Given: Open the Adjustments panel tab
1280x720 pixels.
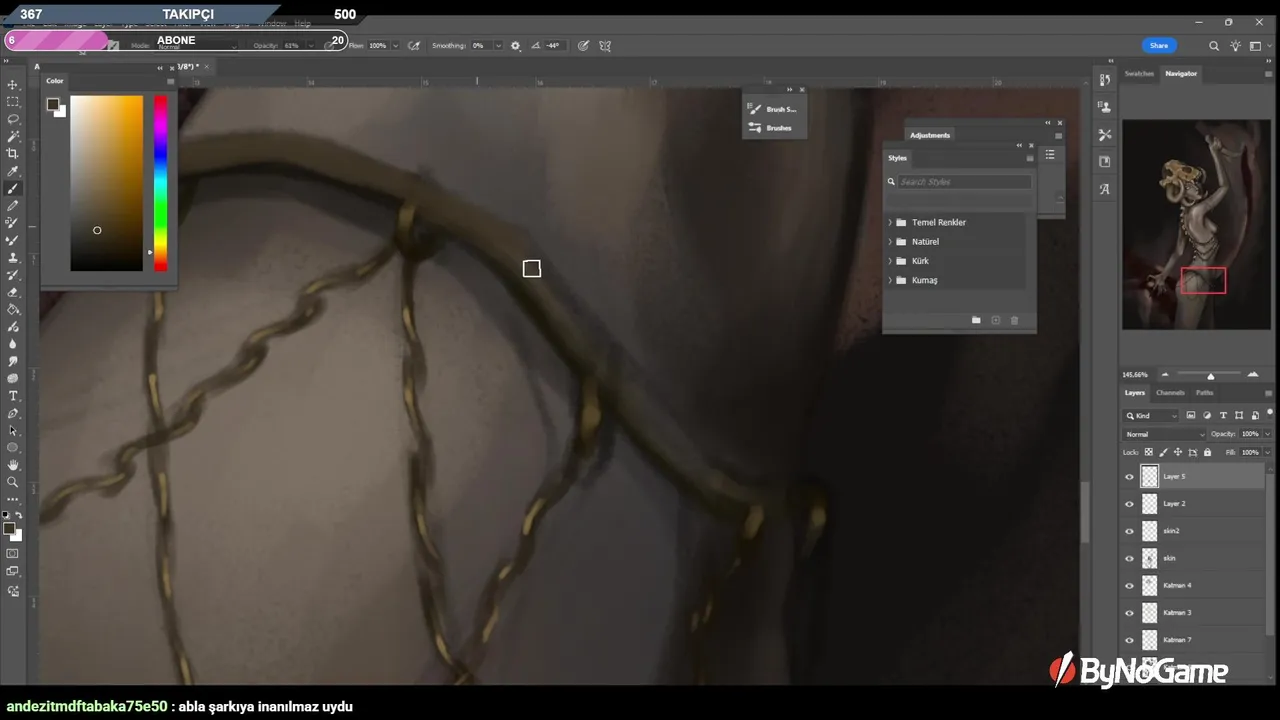Looking at the screenshot, I should point(930,135).
